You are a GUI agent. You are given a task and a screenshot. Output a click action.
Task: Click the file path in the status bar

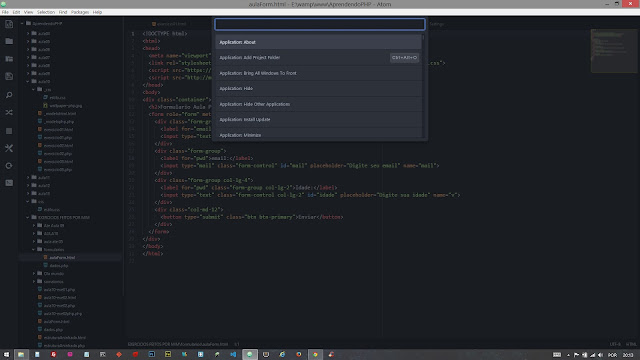pyautogui.click(x=178, y=344)
